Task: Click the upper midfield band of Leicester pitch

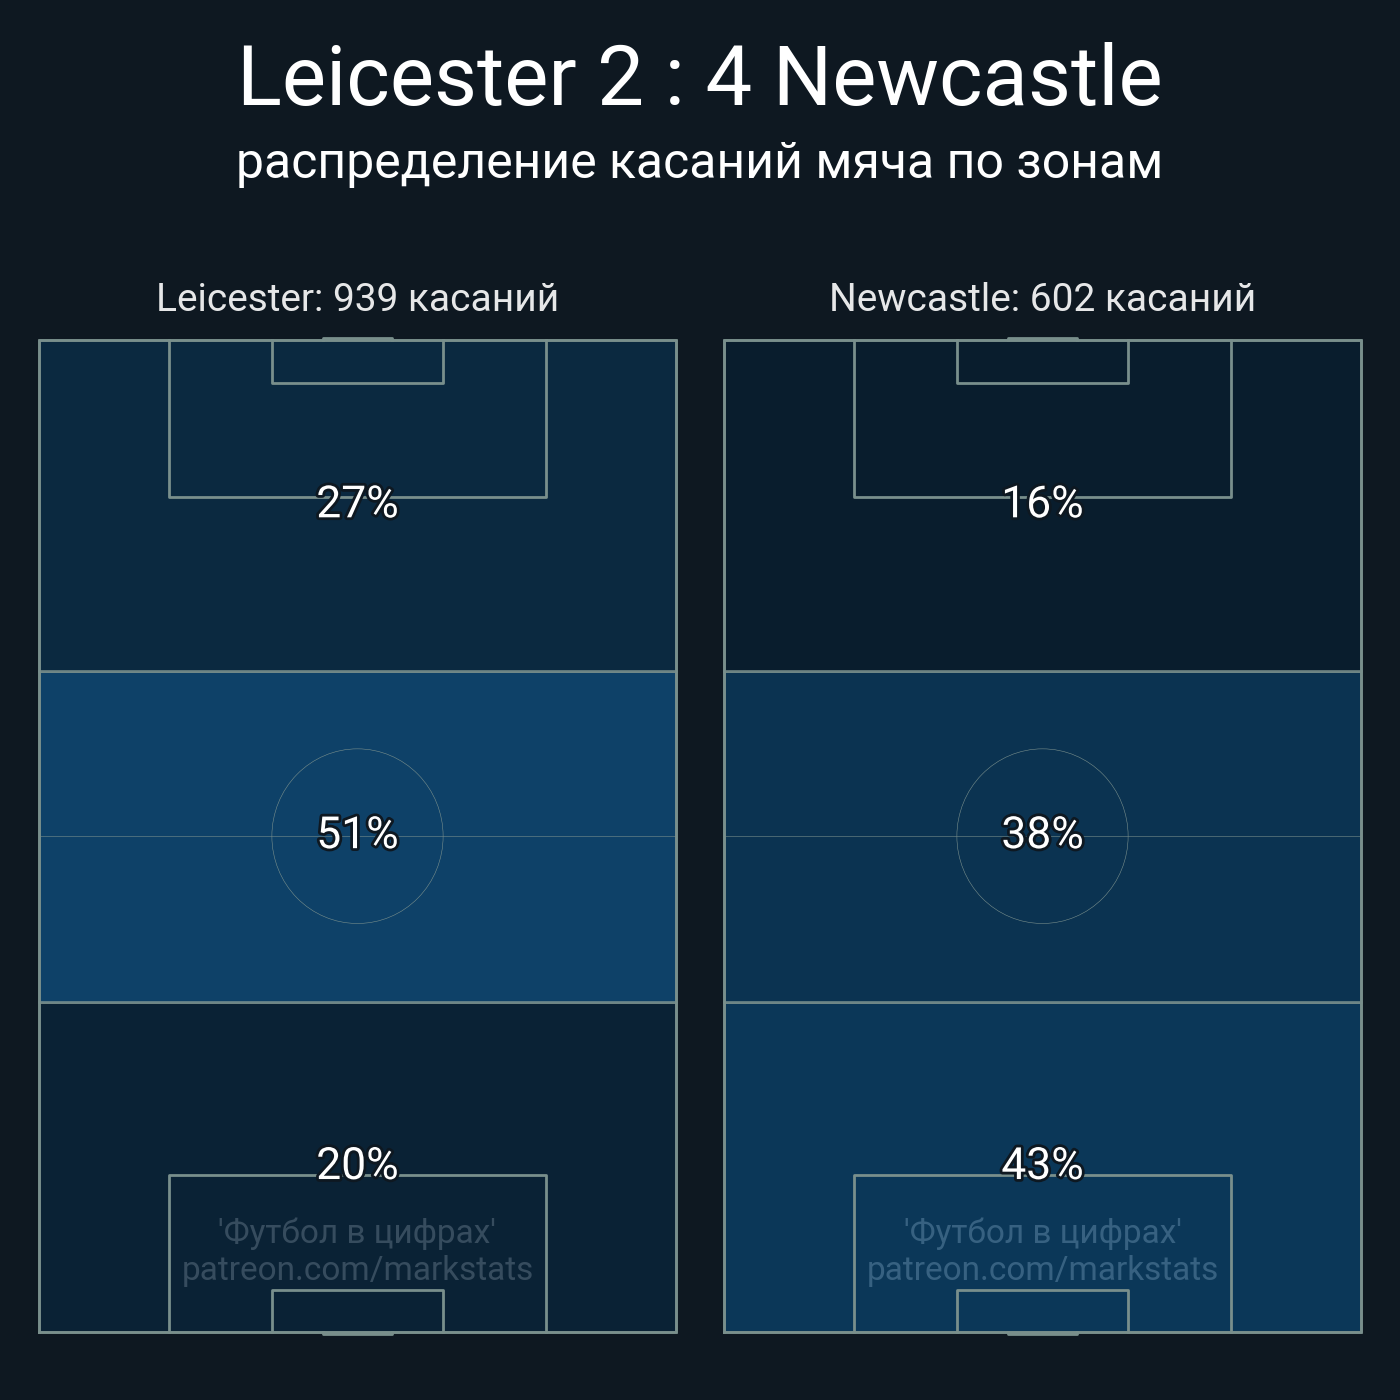Action: tap(358, 754)
